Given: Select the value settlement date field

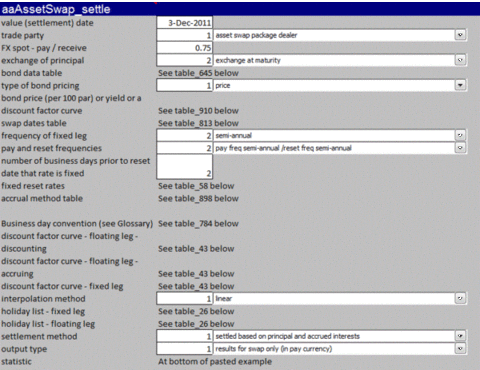Looking at the screenshot, I should pyautogui.click(x=184, y=23).
